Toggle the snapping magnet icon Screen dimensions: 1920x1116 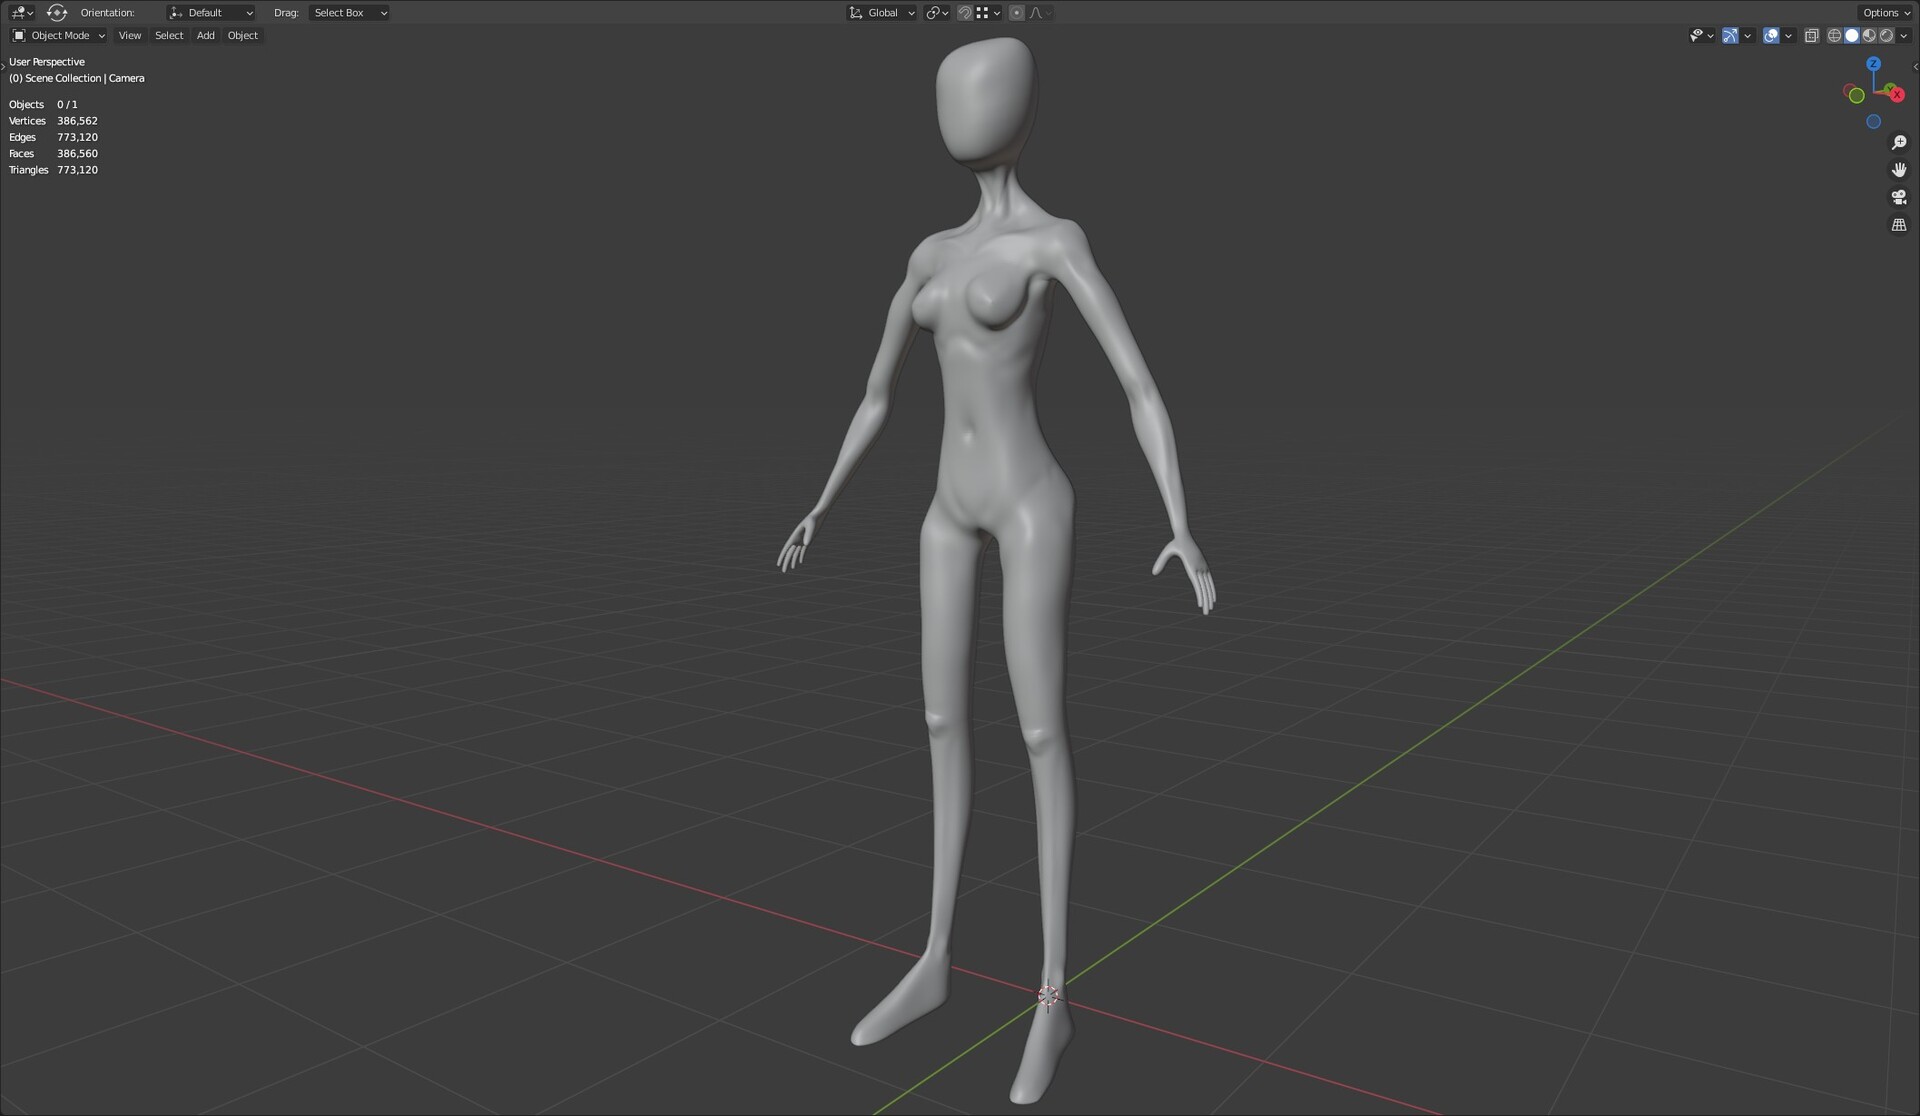(x=965, y=13)
